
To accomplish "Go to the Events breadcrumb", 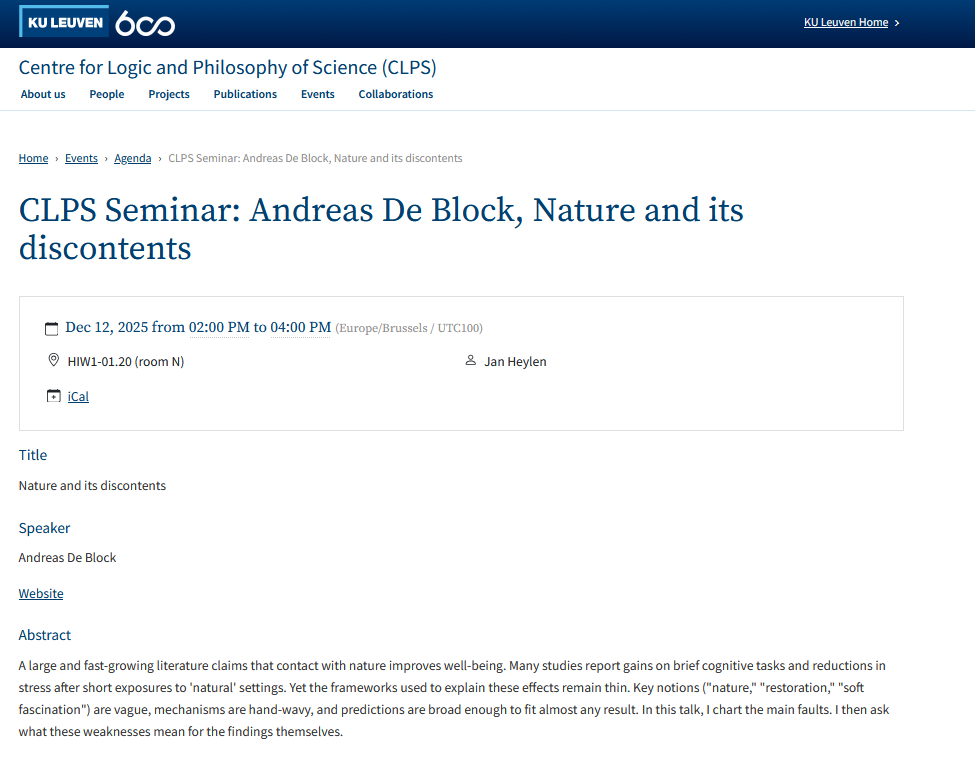I will [82, 158].
